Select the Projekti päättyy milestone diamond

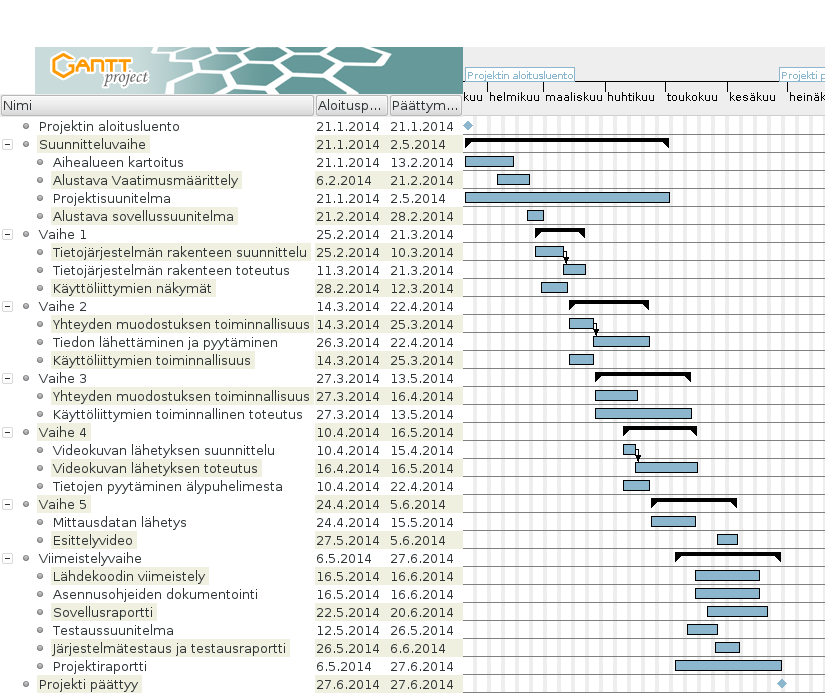point(782,684)
